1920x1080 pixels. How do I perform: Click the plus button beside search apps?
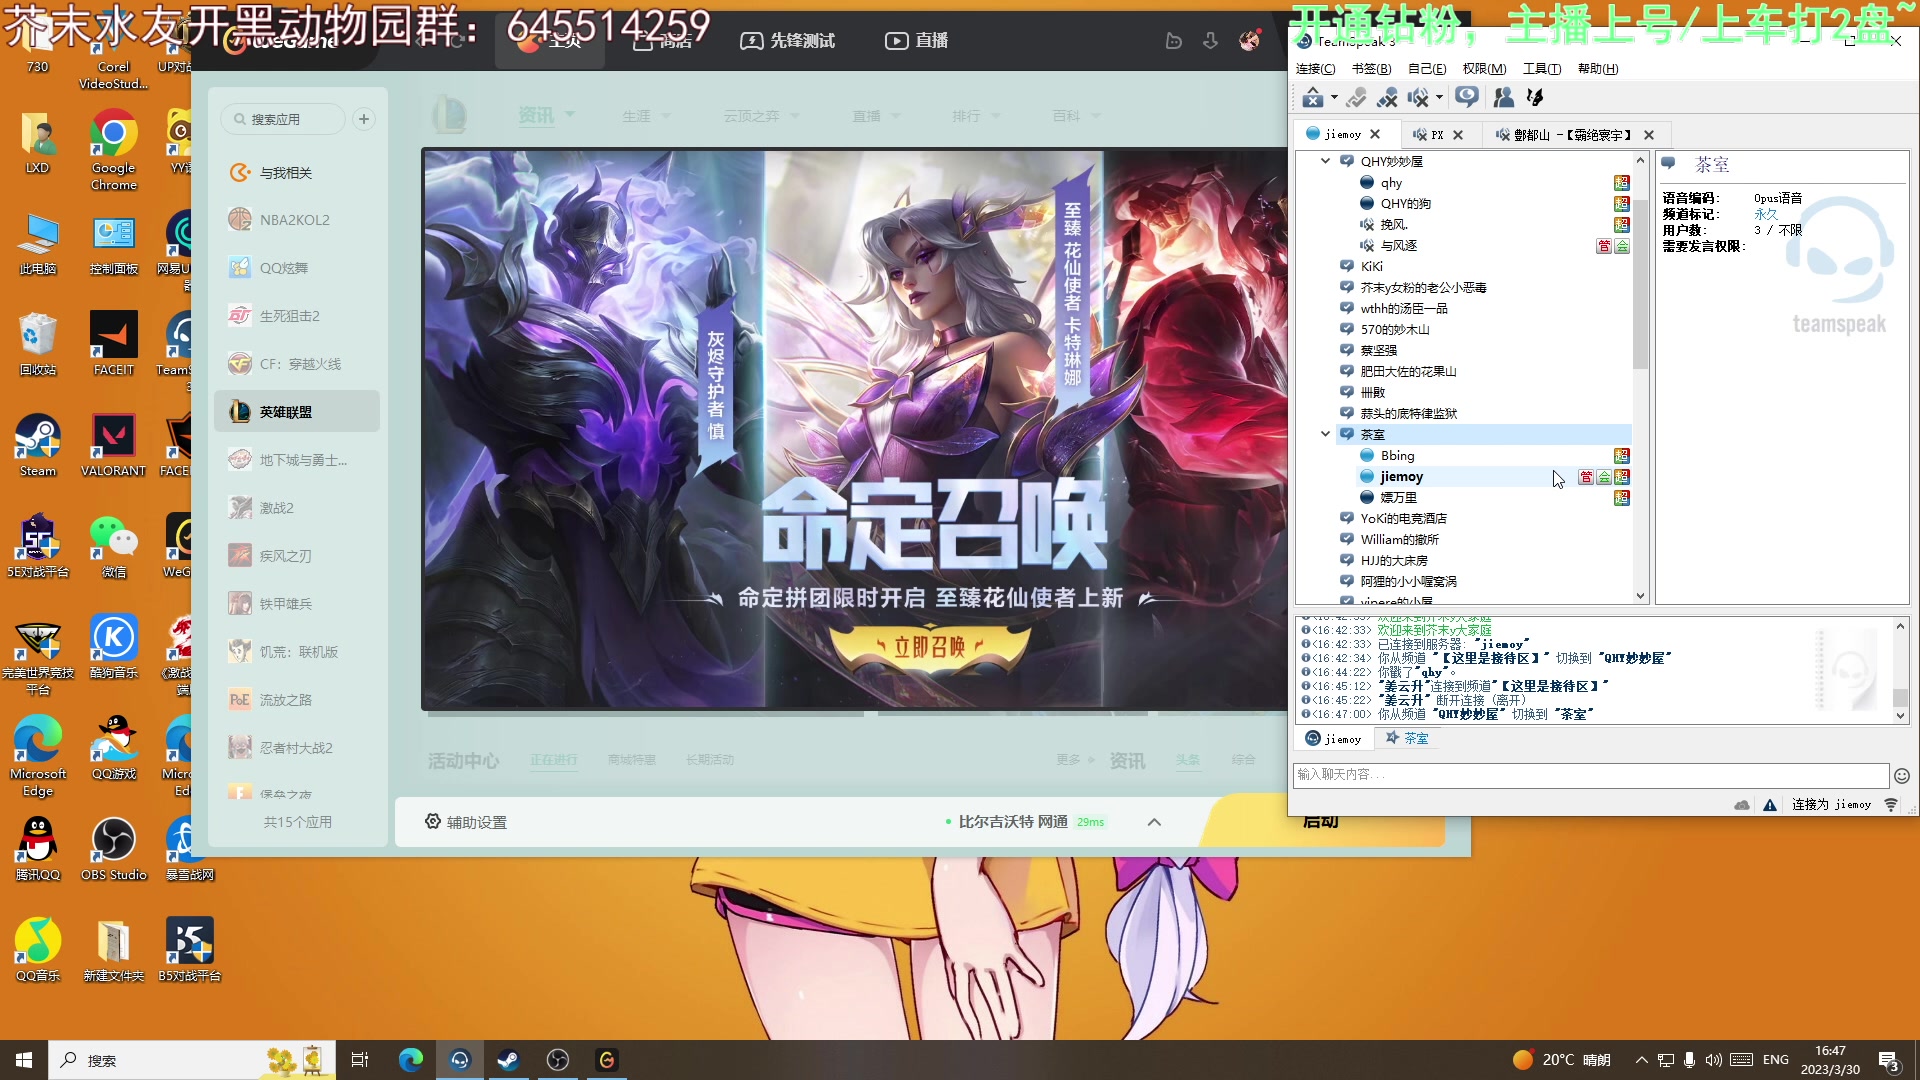pyautogui.click(x=364, y=119)
